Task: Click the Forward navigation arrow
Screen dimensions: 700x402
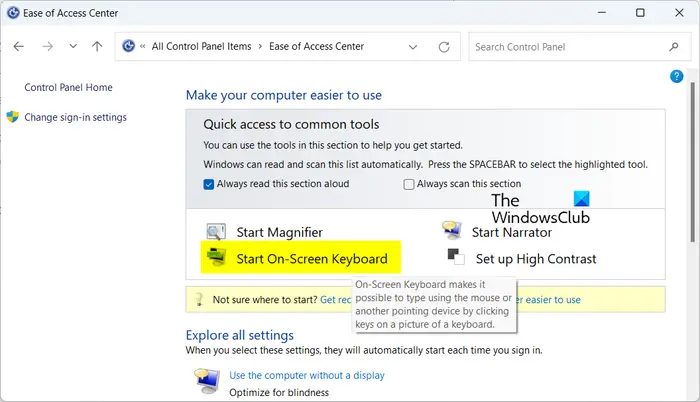Action: (47, 46)
